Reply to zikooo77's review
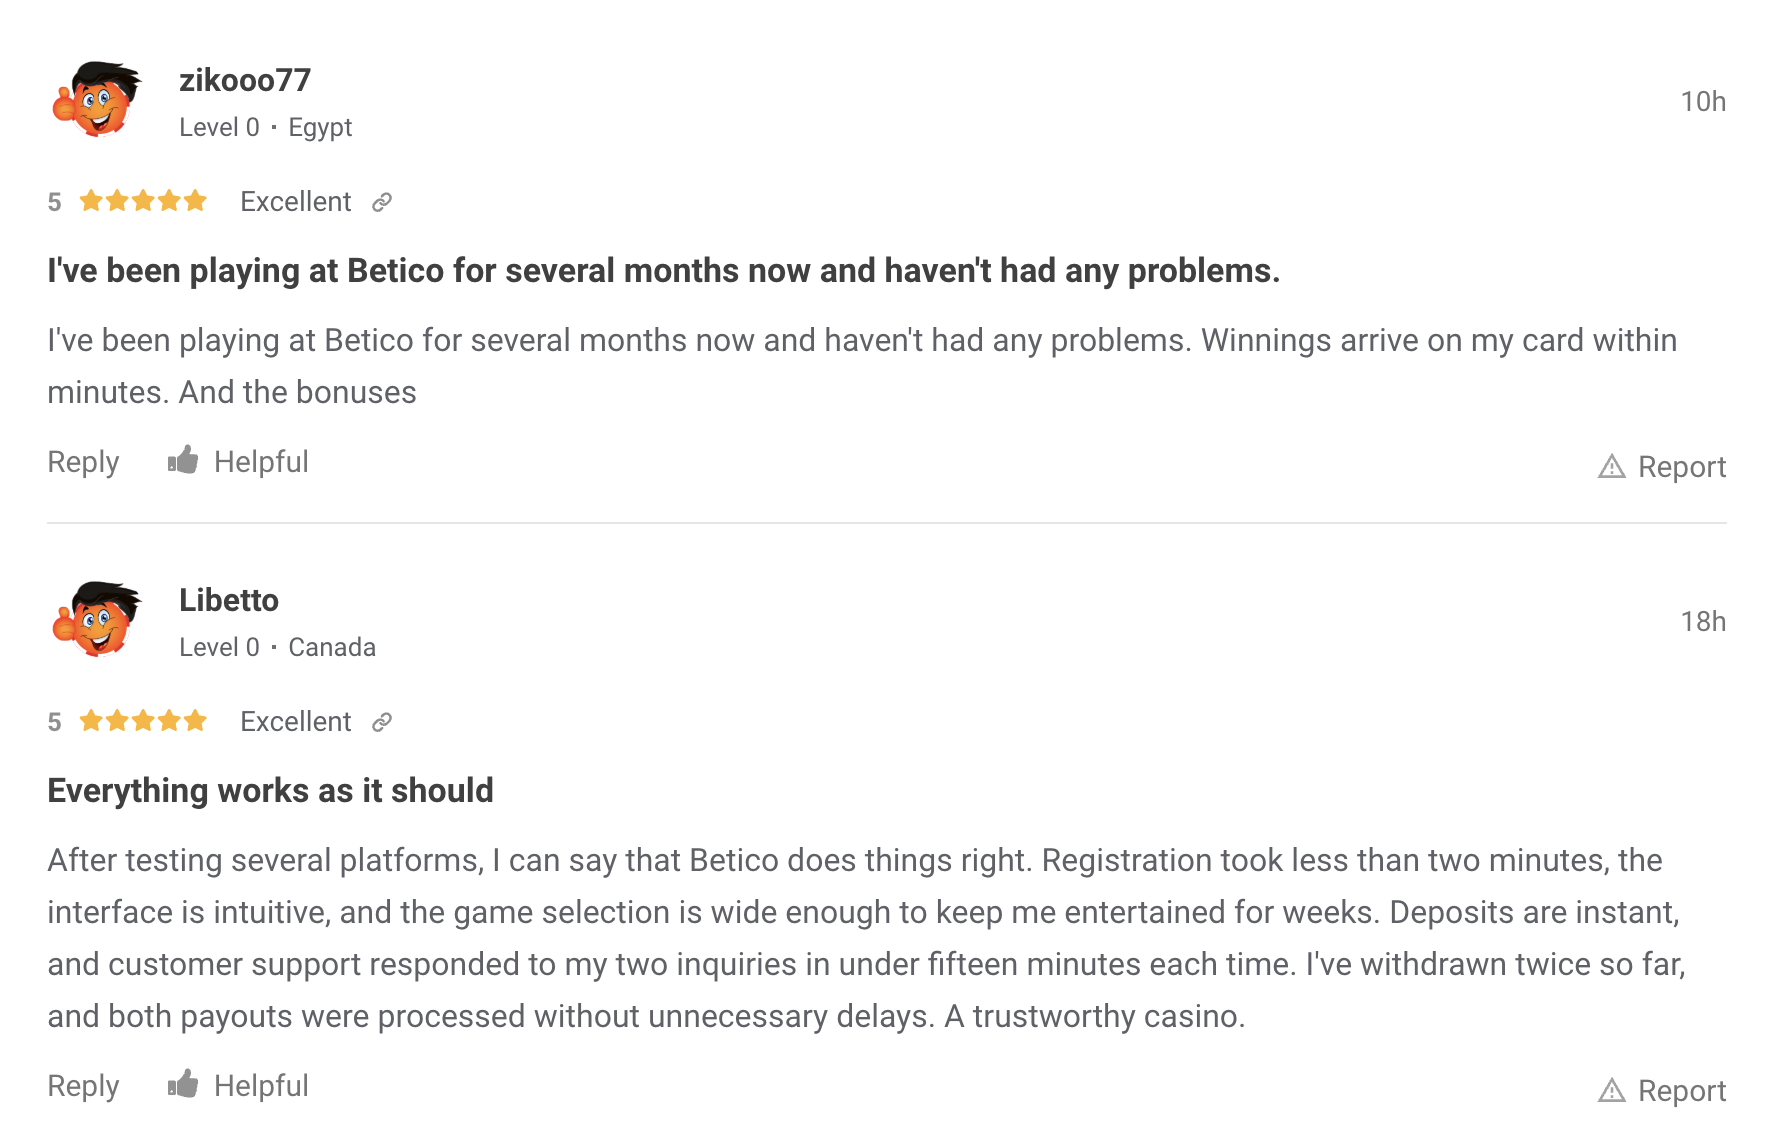The image size is (1780, 1144). click(x=83, y=462)
